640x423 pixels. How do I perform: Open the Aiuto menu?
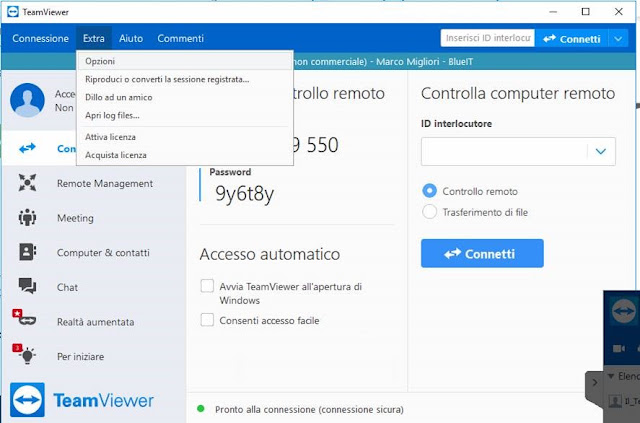[131, 38]
